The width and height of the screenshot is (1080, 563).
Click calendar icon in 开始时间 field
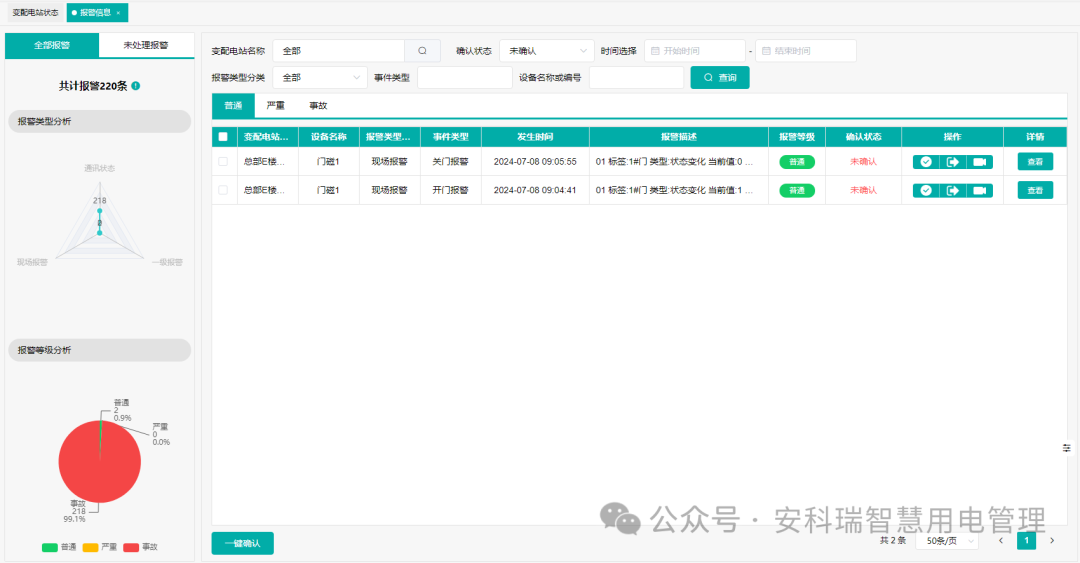click(x=655, y=51)
